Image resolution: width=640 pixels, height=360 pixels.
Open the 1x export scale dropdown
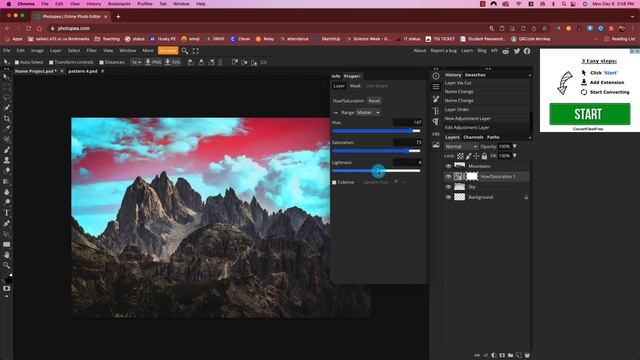[x=136, y=62]
